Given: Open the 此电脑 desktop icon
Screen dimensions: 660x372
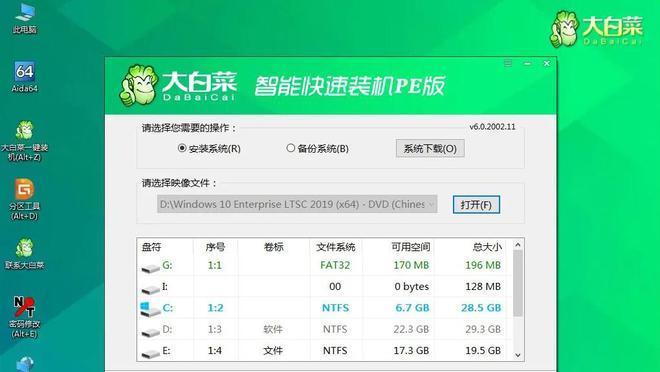Looking at the screenshot, I should [x=24, y=18].
